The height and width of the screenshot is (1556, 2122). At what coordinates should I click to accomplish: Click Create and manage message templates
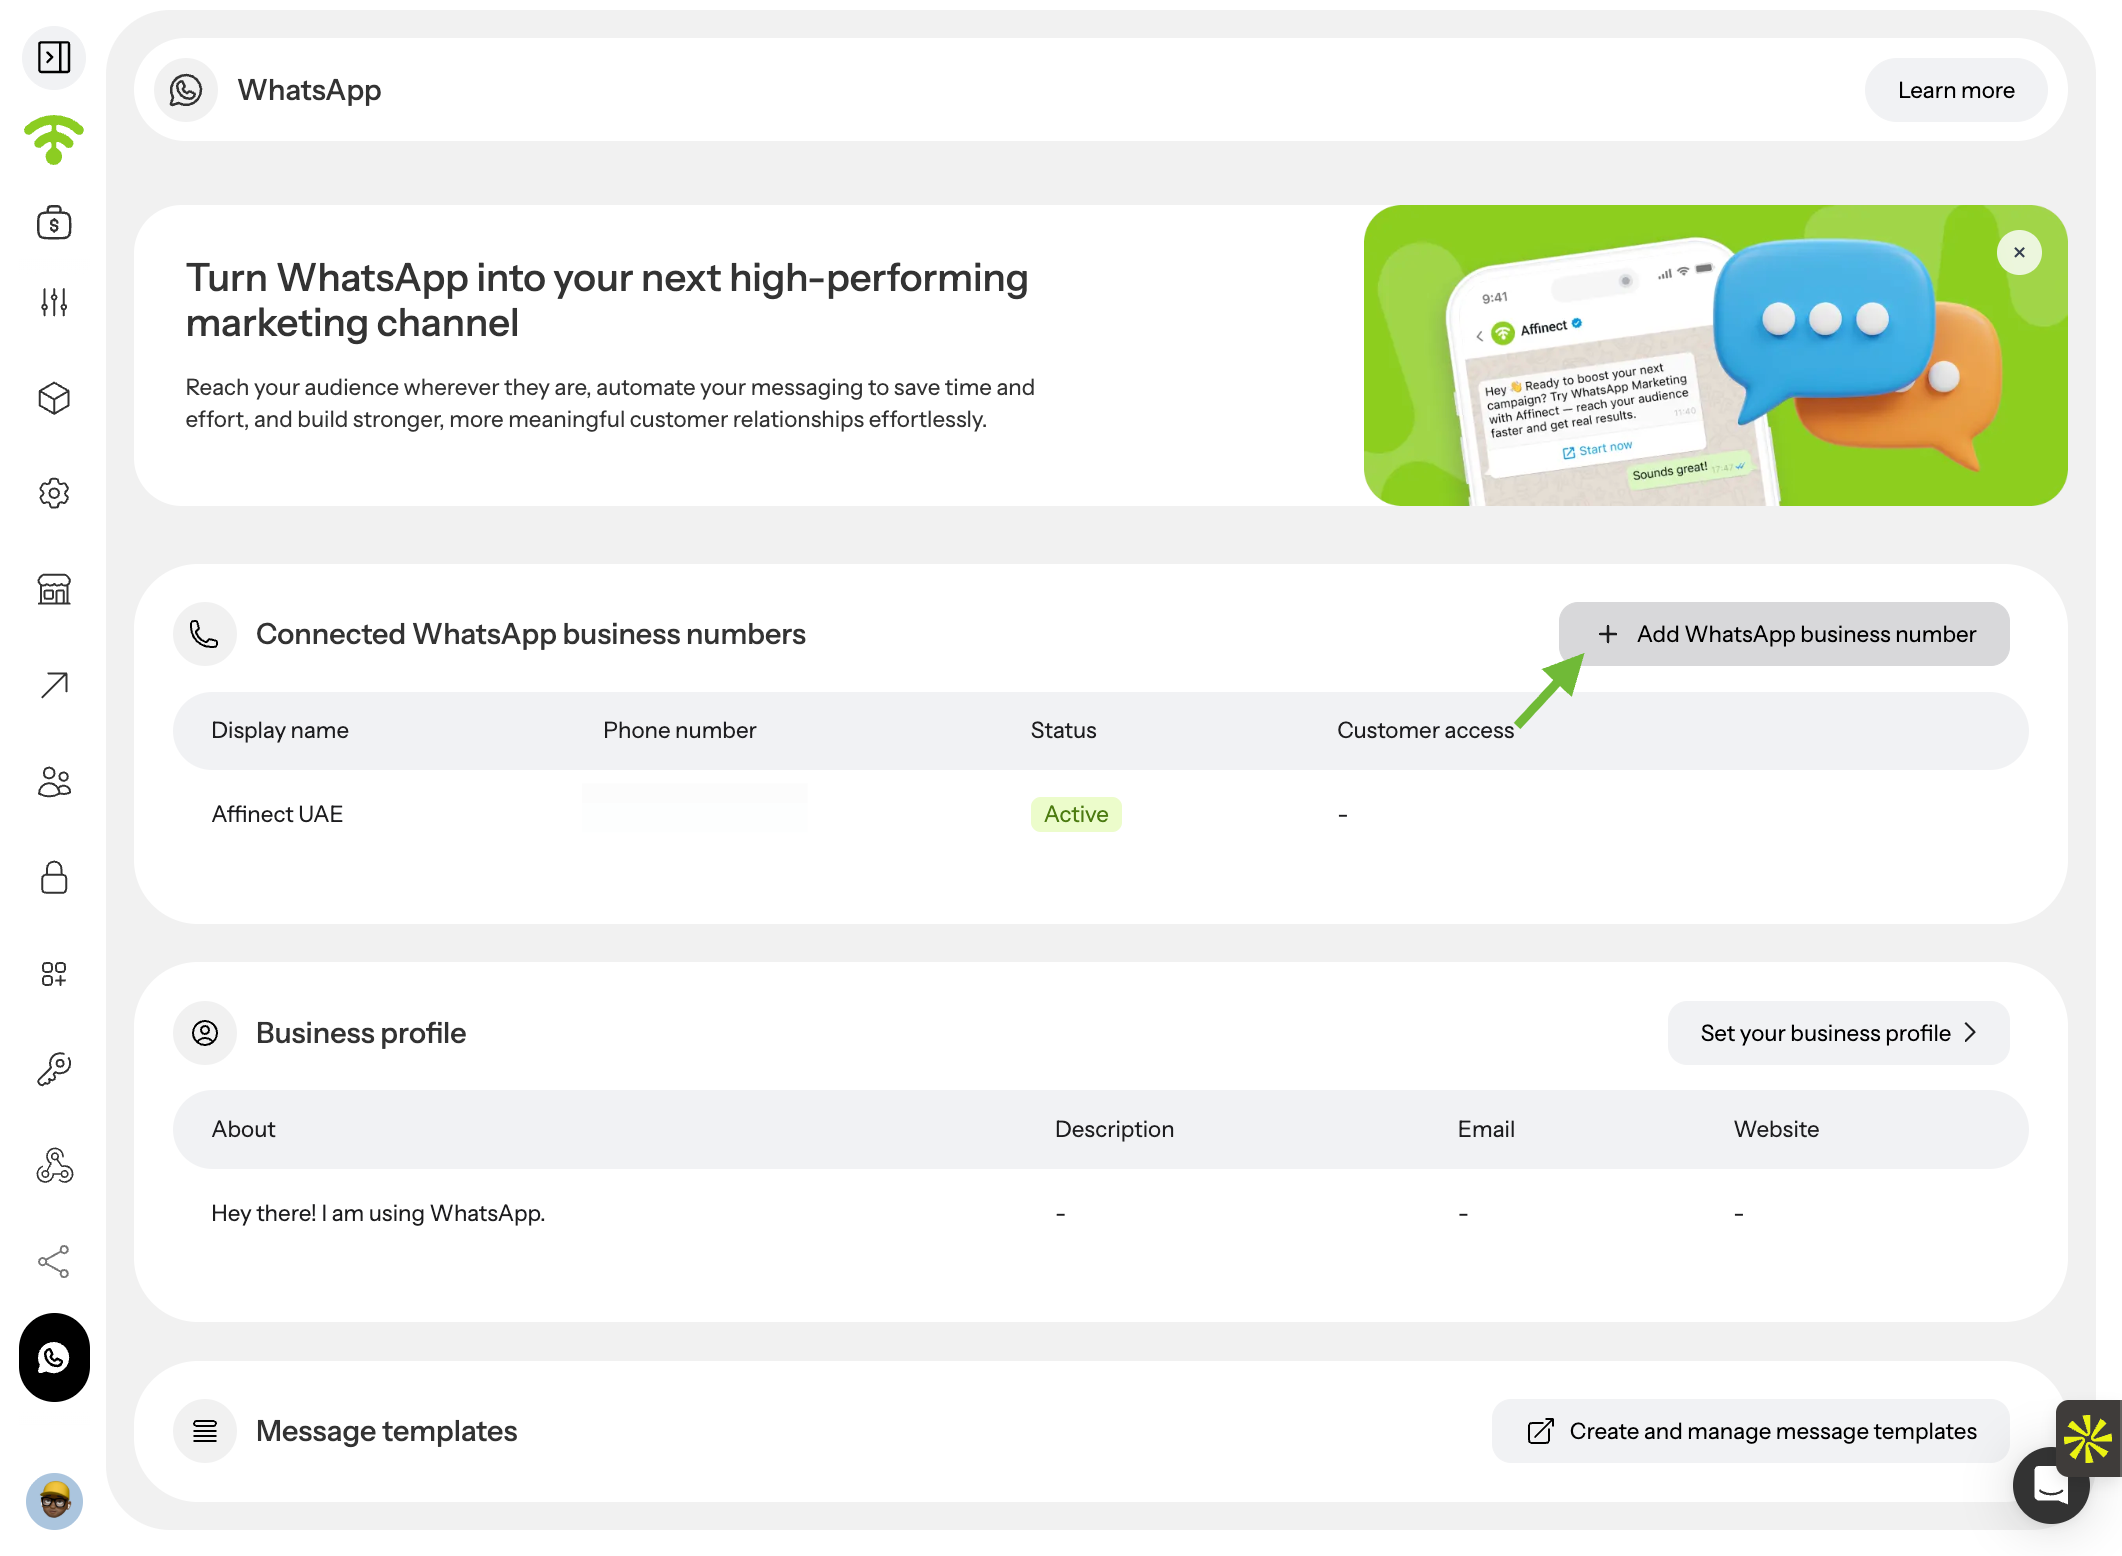click(1750, 1431)
